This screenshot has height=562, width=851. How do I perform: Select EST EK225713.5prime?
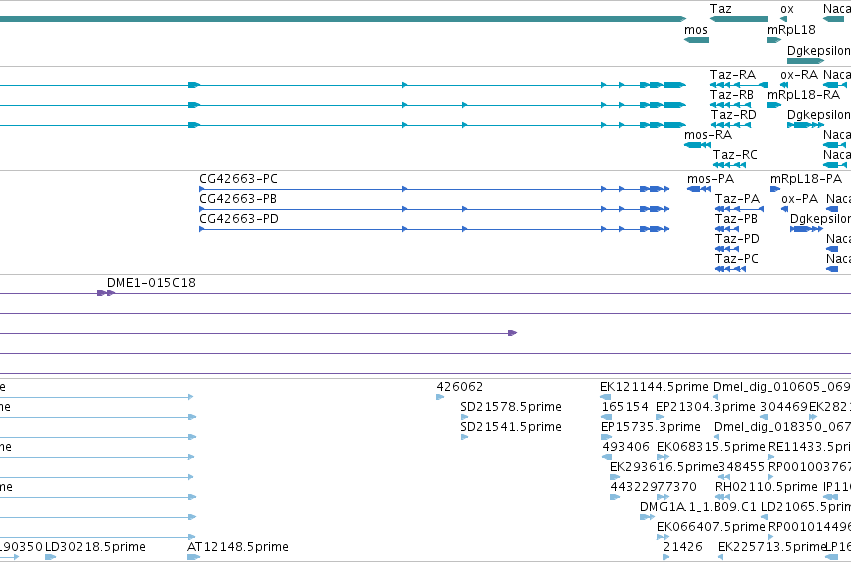click(772, 547)
